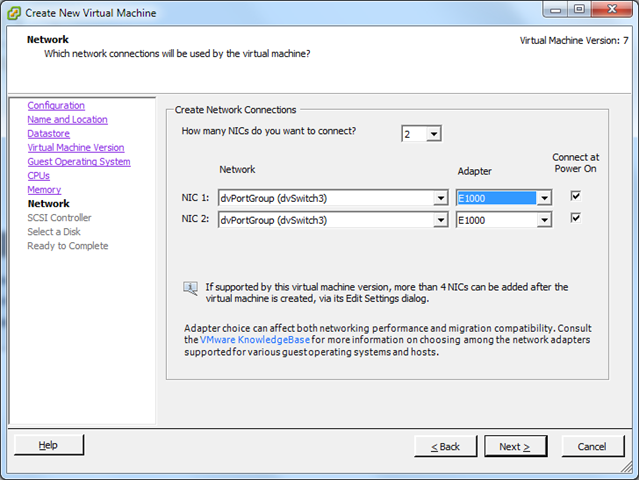The image size is (639, 480).
Task: Go to Configuration step
Action: (56, 106)
